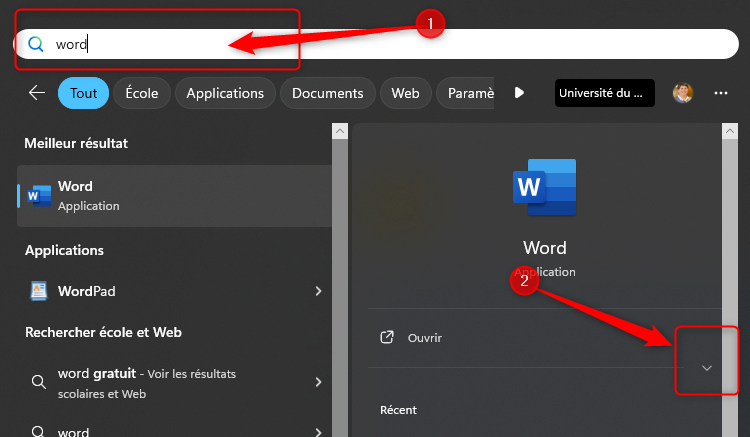The width and height of the screenshot is (750, 437).
Task: Click the Université du account button
Action: tap(604, 93)
